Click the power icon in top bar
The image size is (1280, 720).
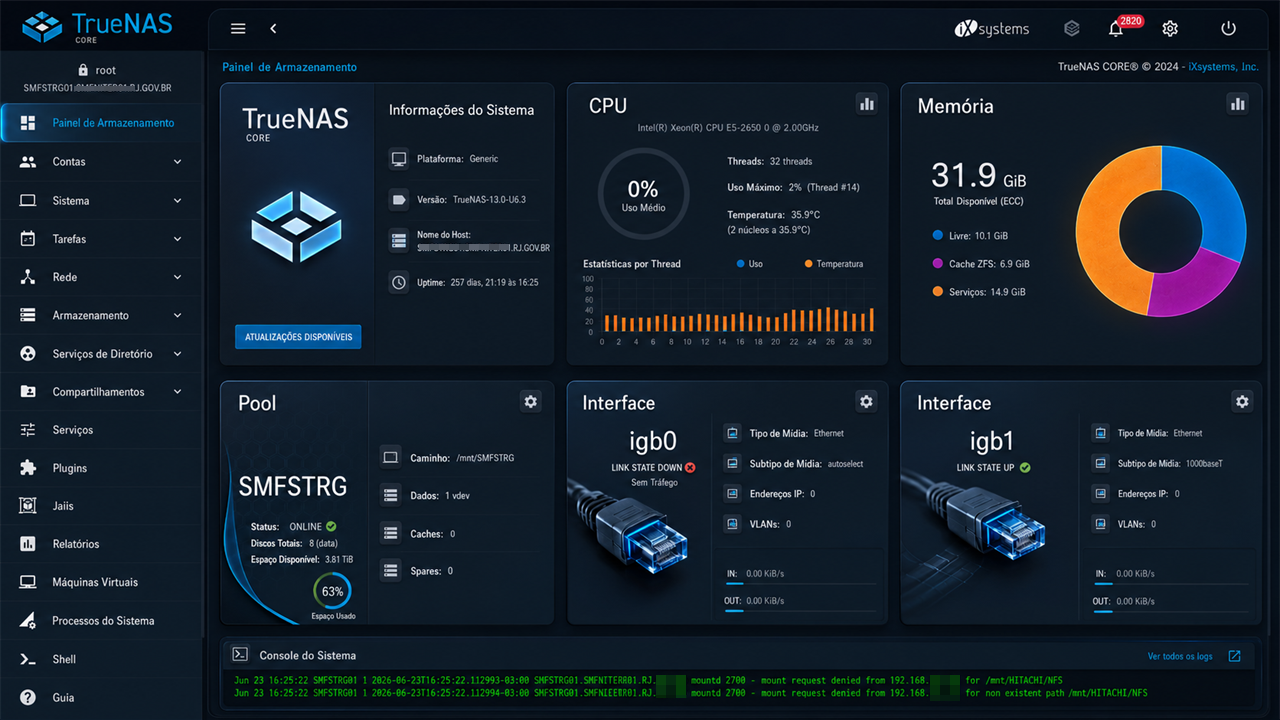(1228, 29)
